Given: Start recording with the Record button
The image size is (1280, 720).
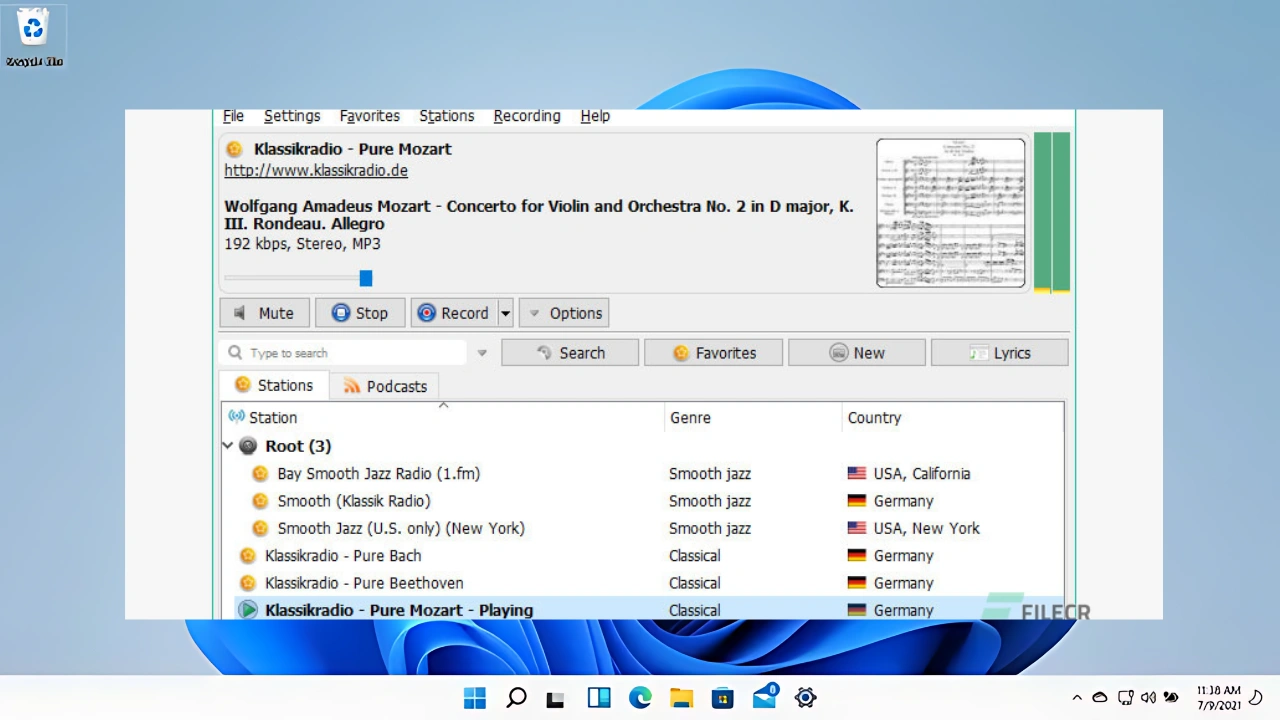Looking at the screenshot, I should [453, 313].
